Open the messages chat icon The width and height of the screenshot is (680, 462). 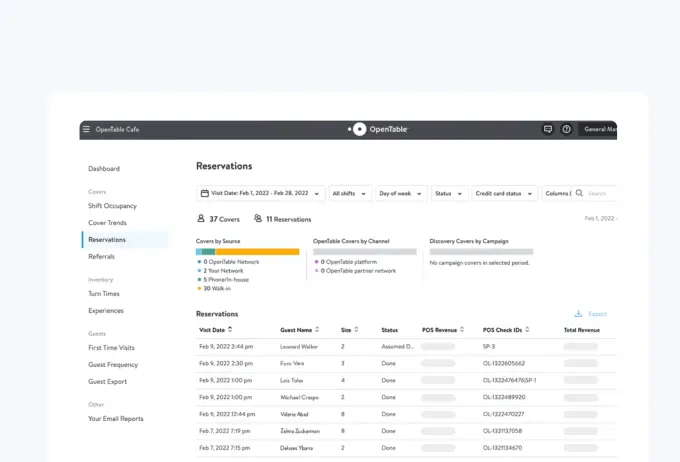[548, 129]
